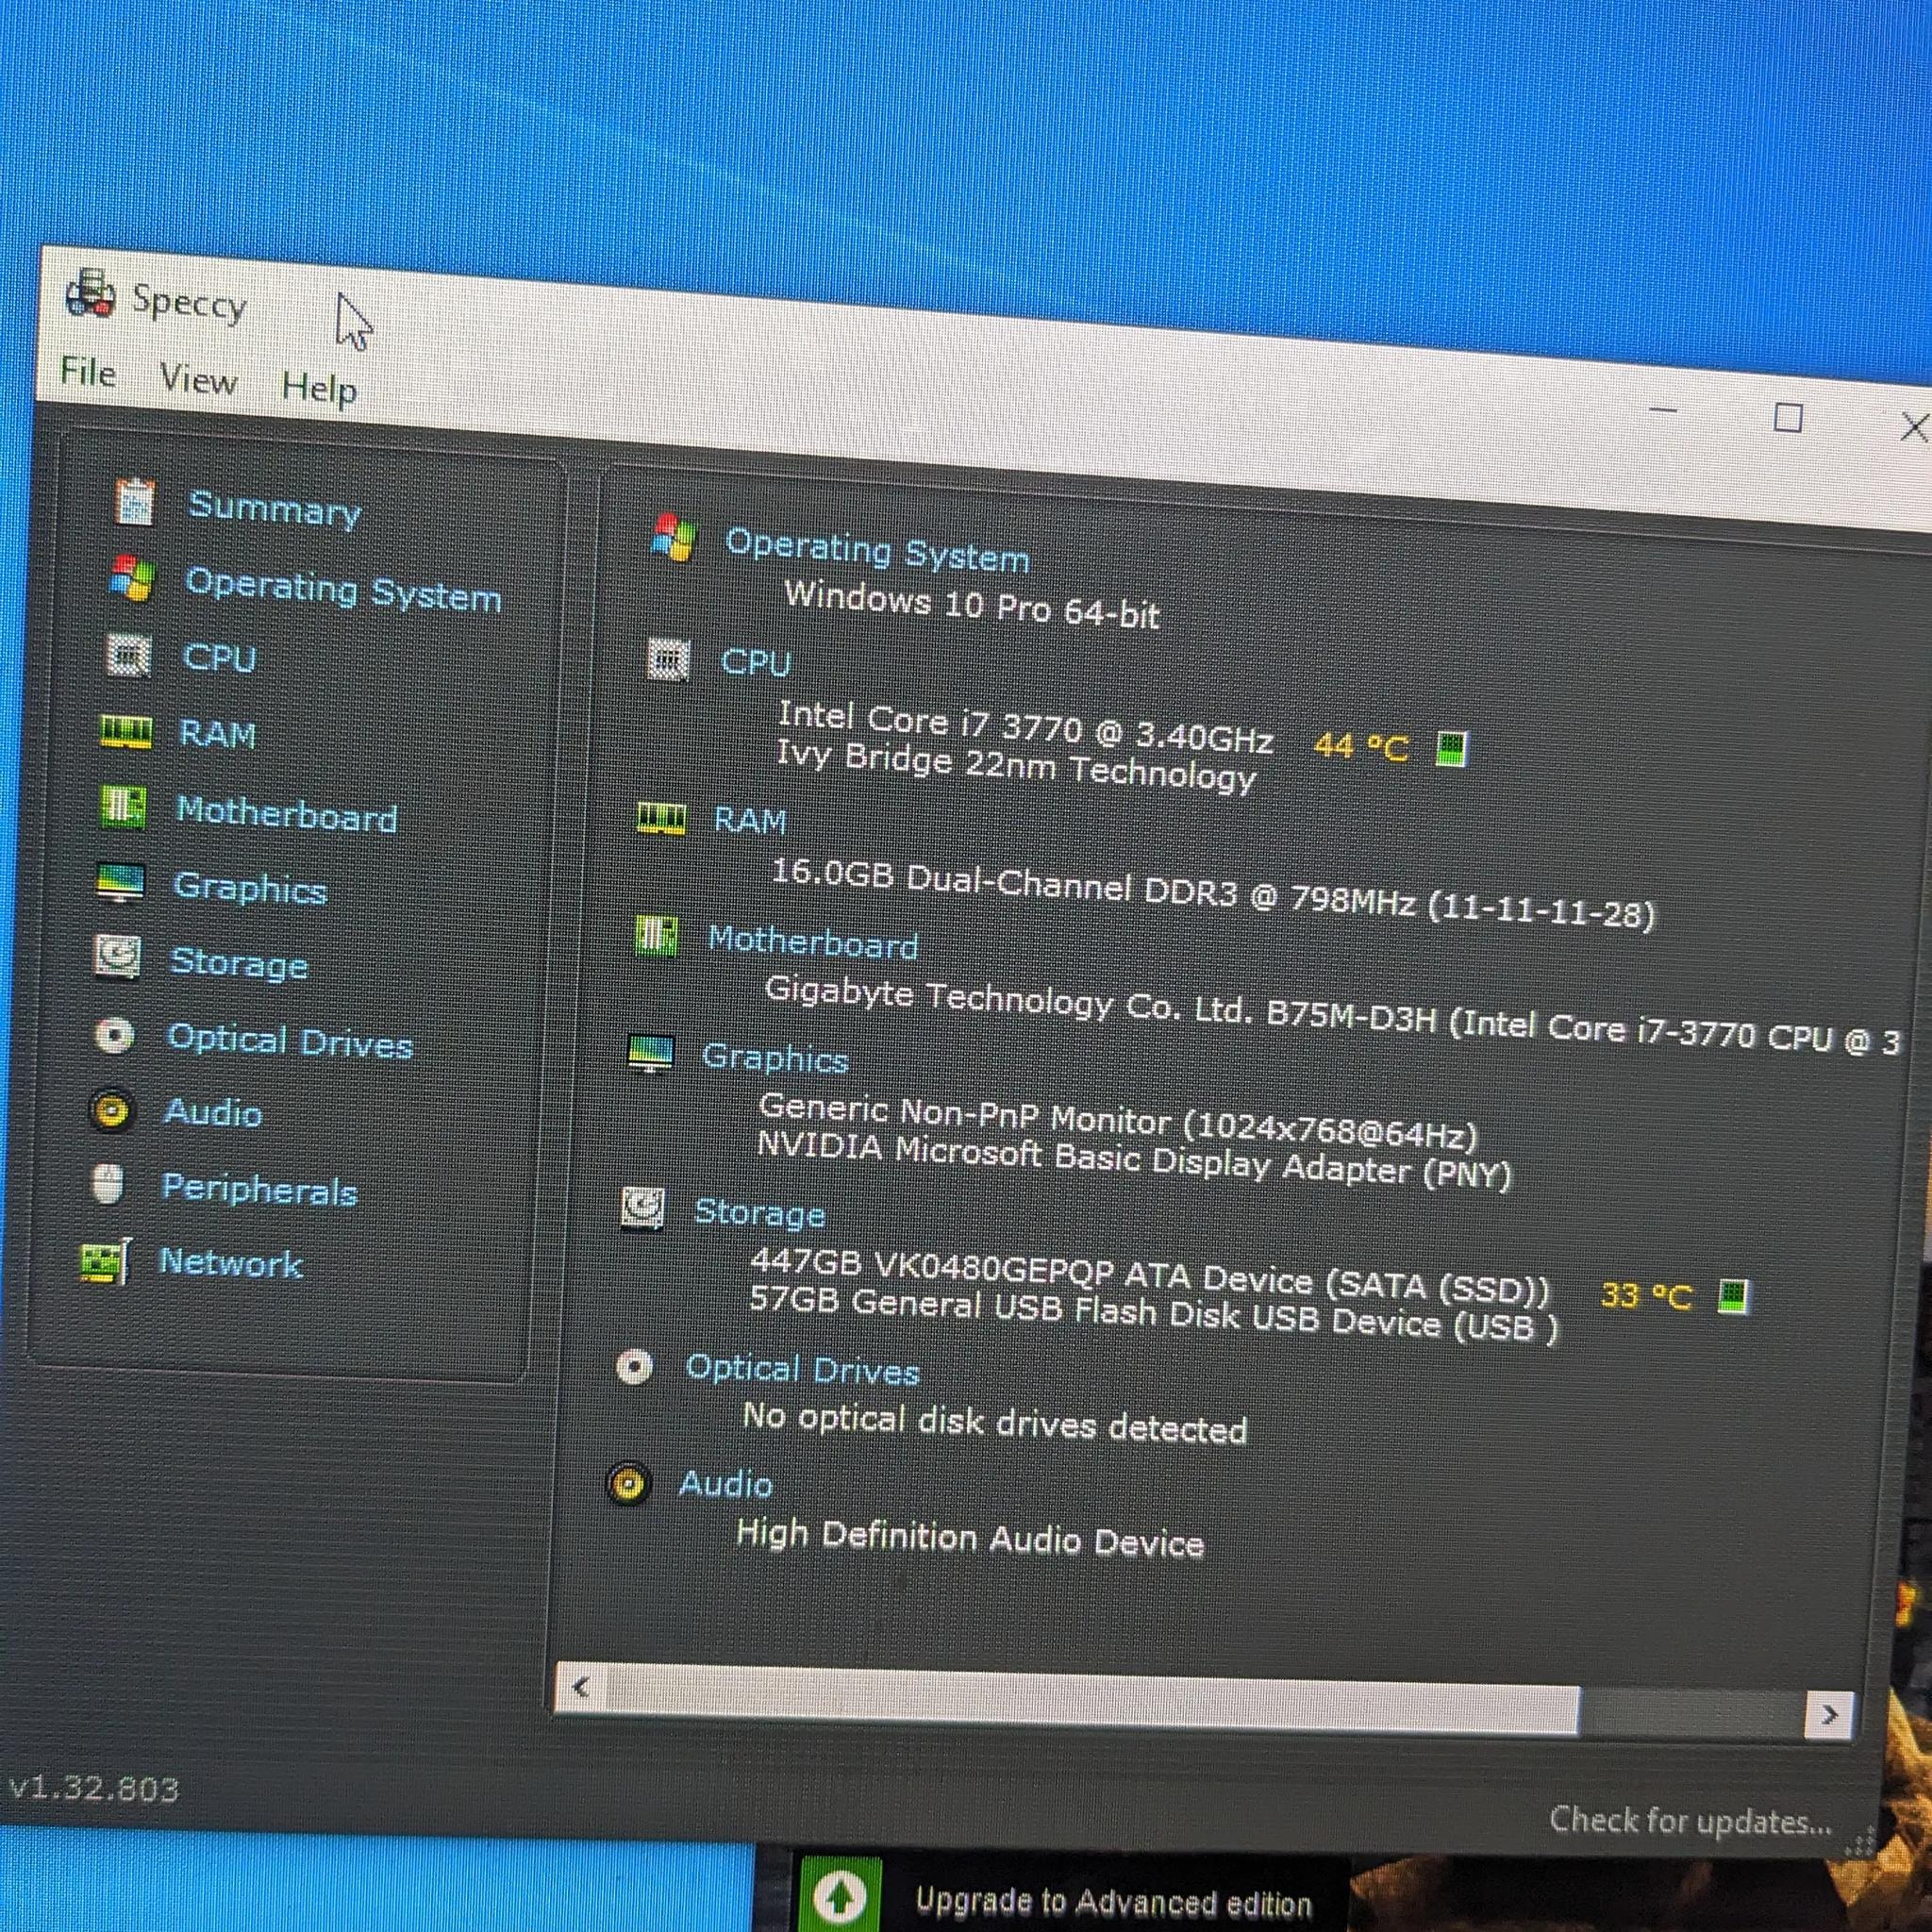This screenshot has width=1932, height=1932.
Task: Click the Audio speaker icon in sidebar
Action: pyautogui.click(x=111, y=1110)
